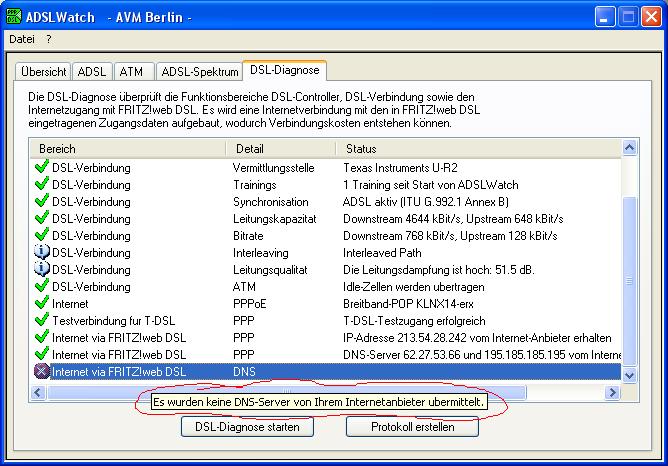The height and width of the screenshot is (466, 668).
Task: Open the ATM tab
Action: click(132, 72)
